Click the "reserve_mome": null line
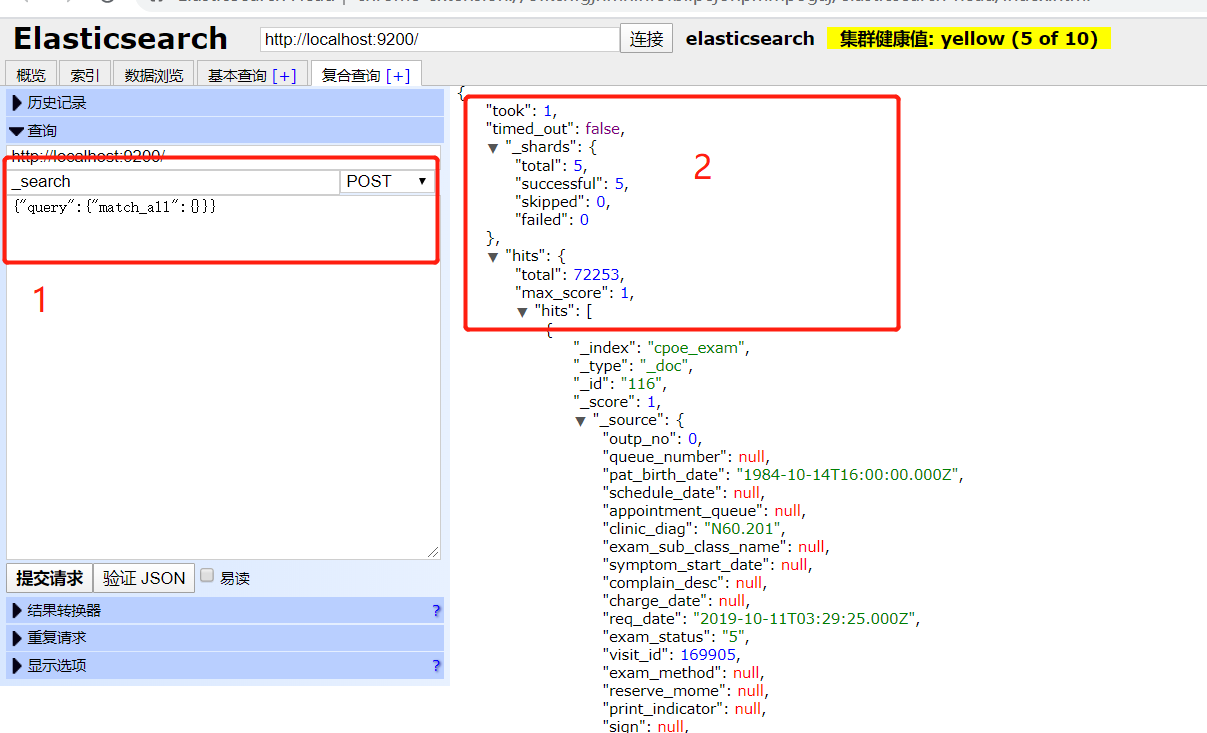Viewport: 1207px width, 733px height. [x=686, y=691]
